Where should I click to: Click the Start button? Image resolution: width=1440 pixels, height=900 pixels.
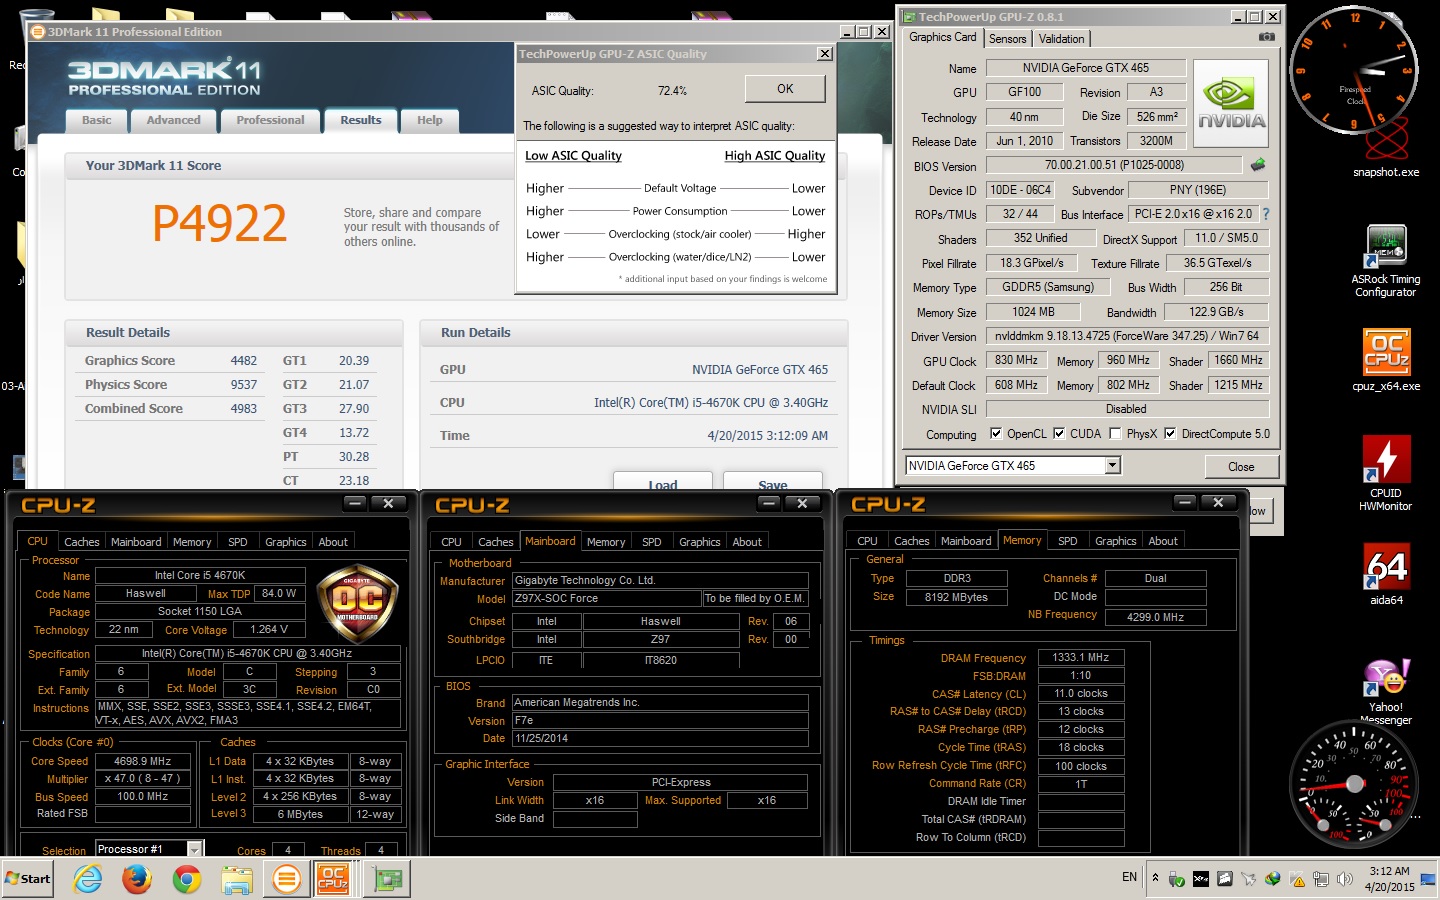pyautogui.click(x=28, y=879)
